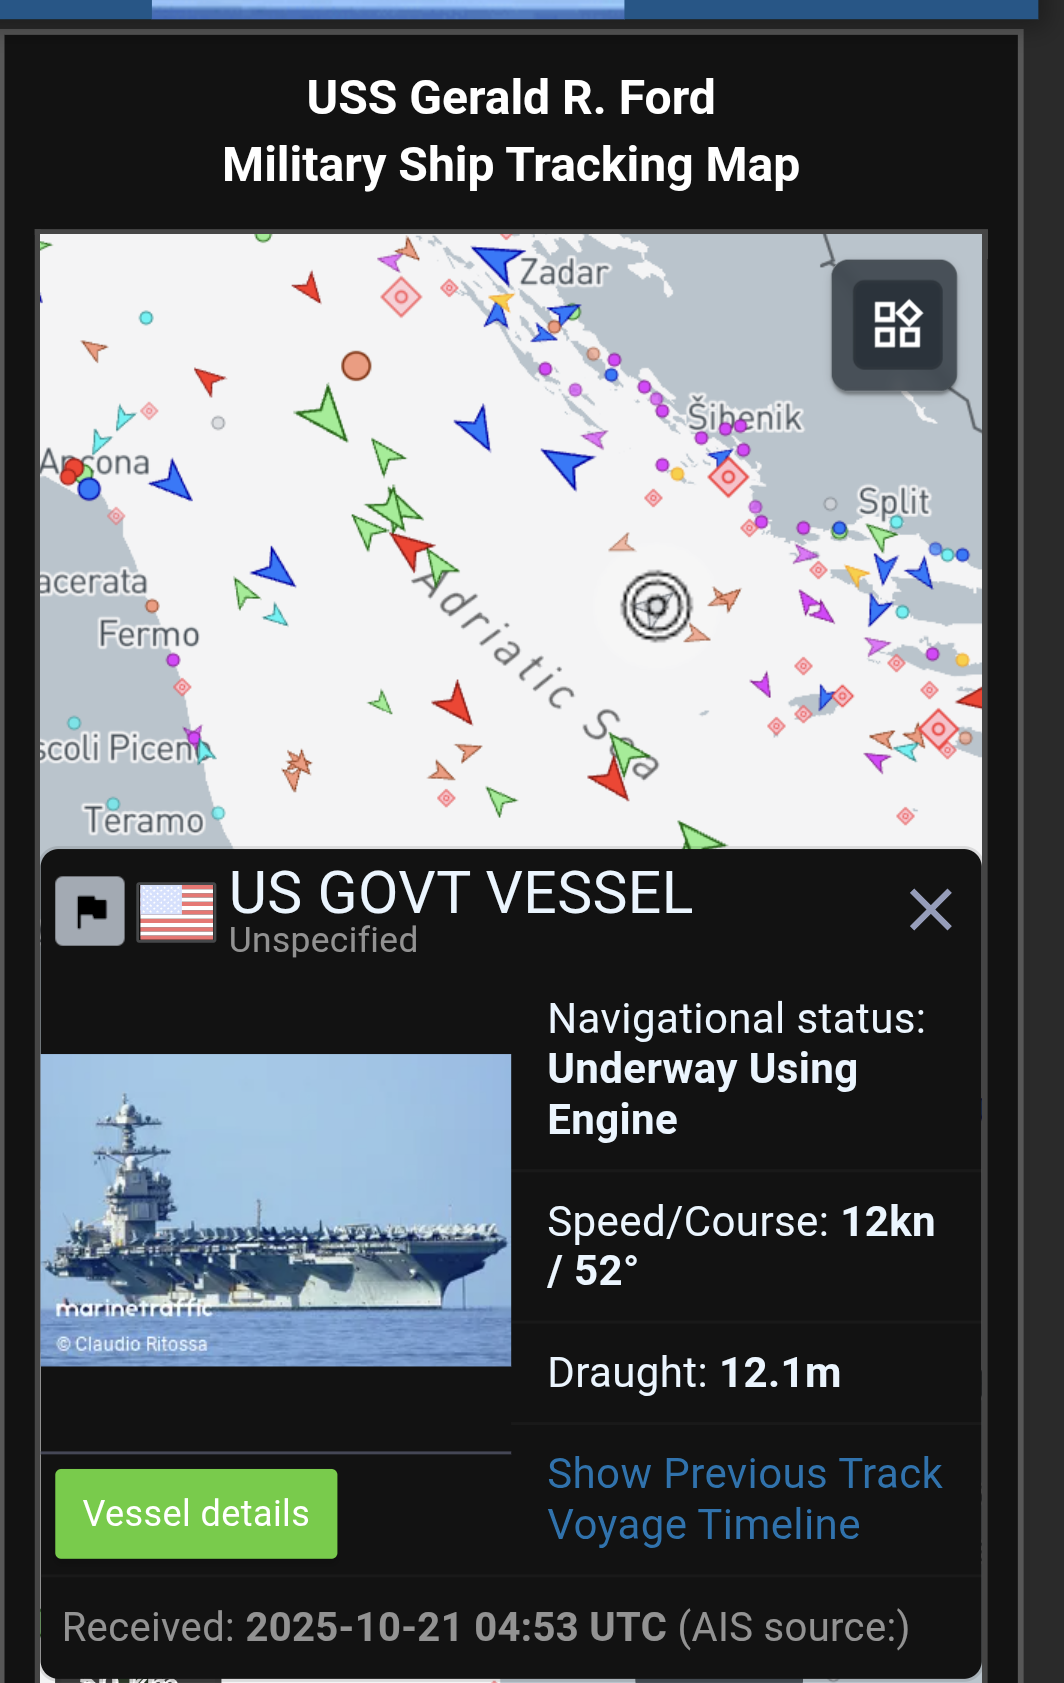Close the US GOVT VESSEL popup
This screenshot has width=1064, height=1683.
click(x=930, y=910)
